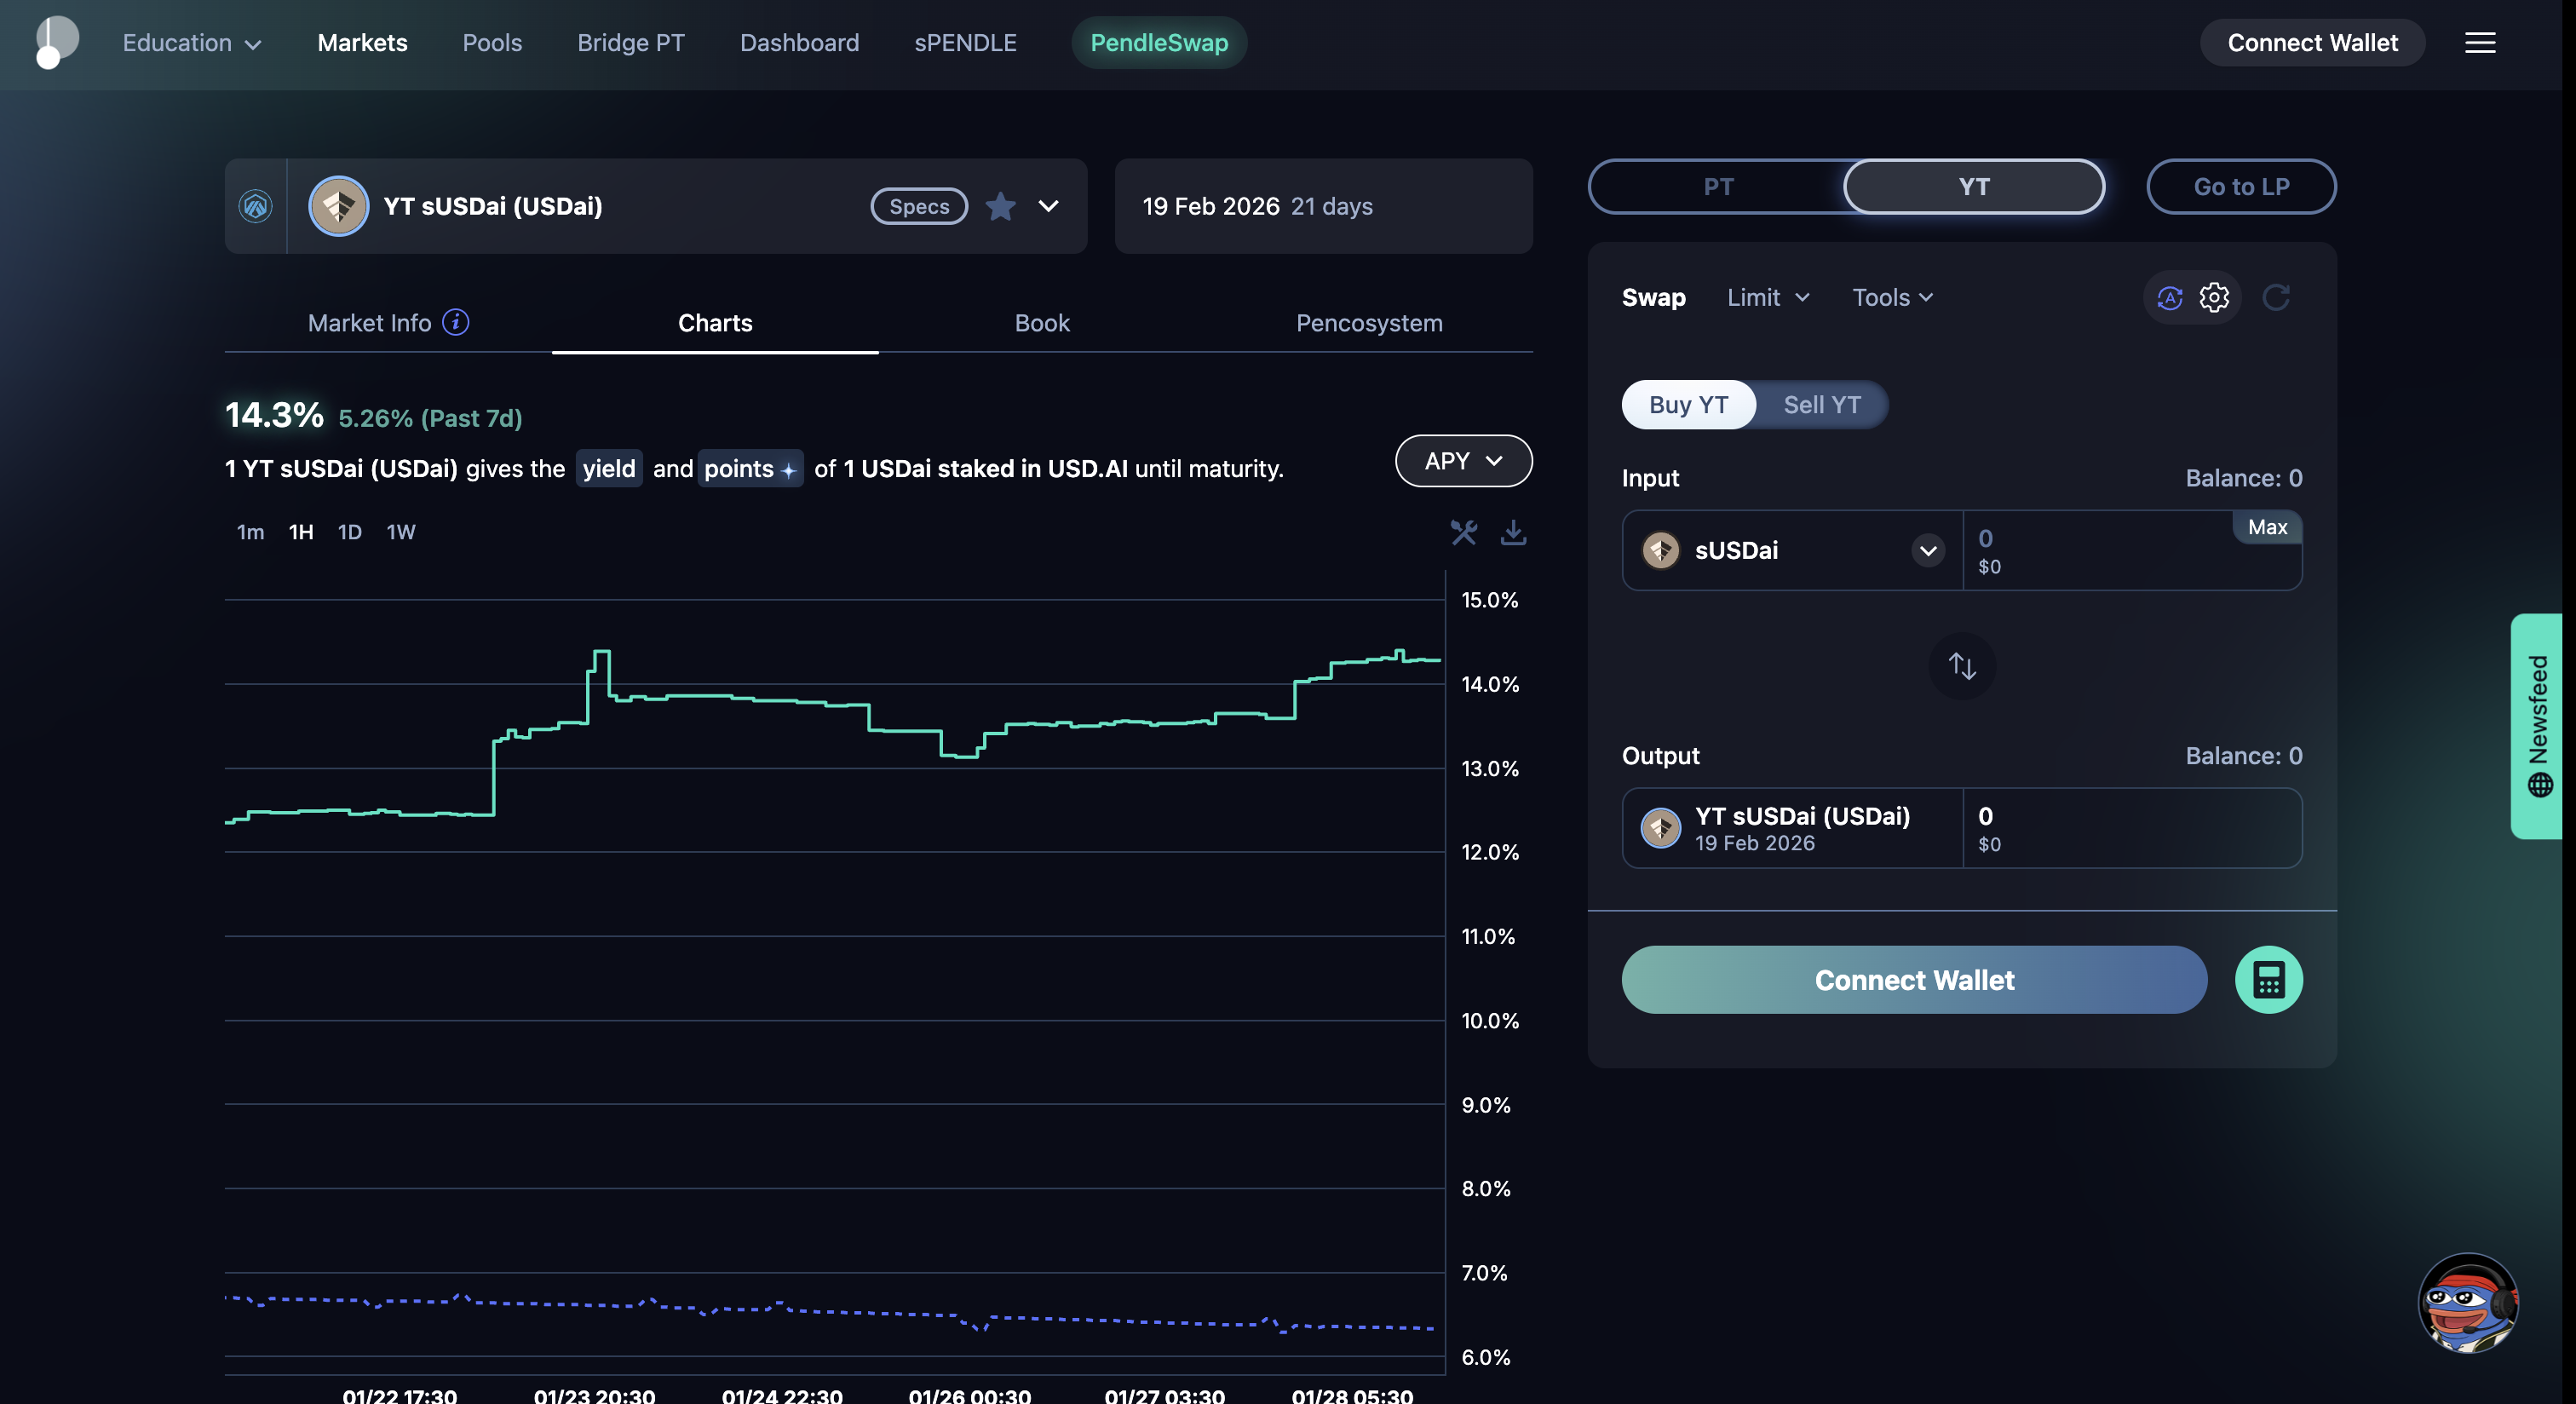Expand the Limit order dropdown
The image size is (2576, 1404).
(1767, 297)
